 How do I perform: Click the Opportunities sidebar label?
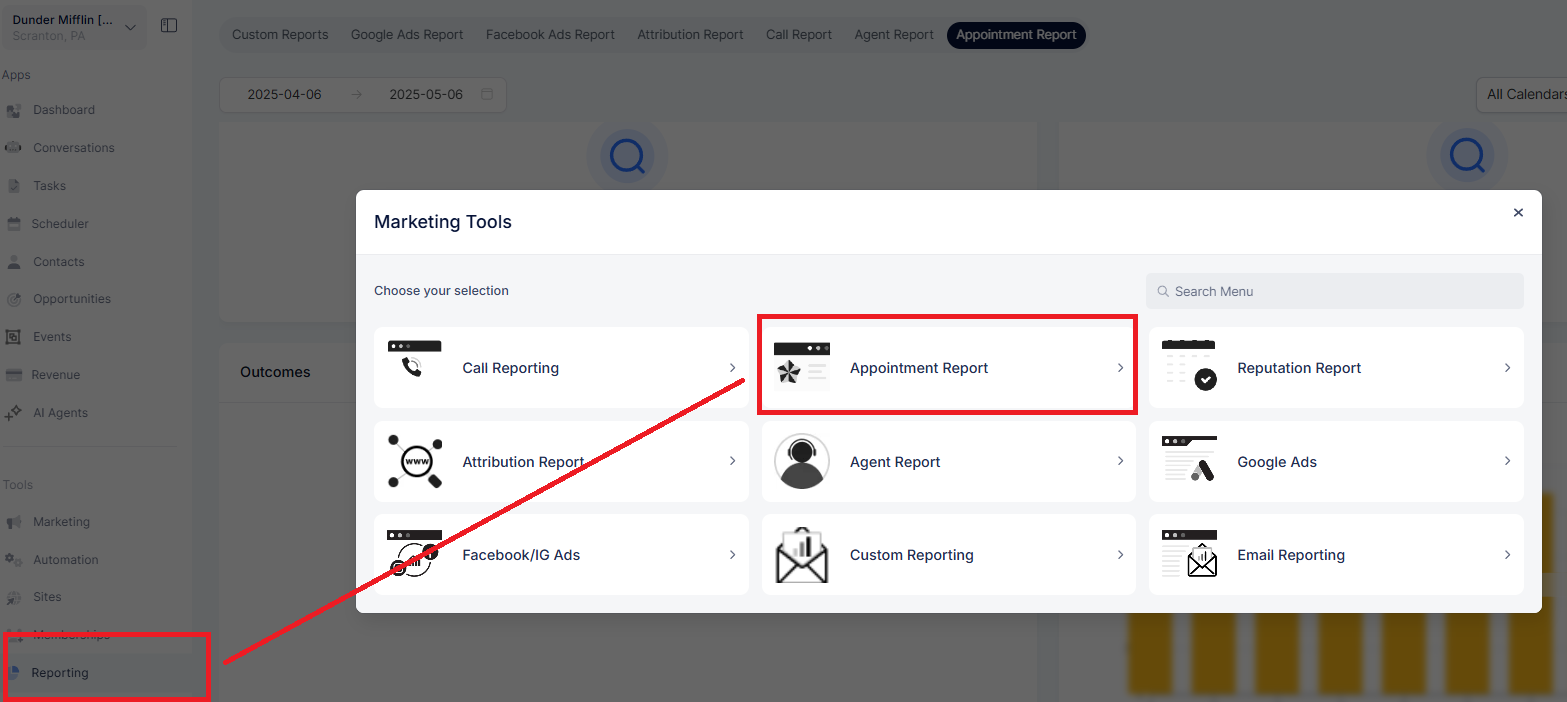72,299
